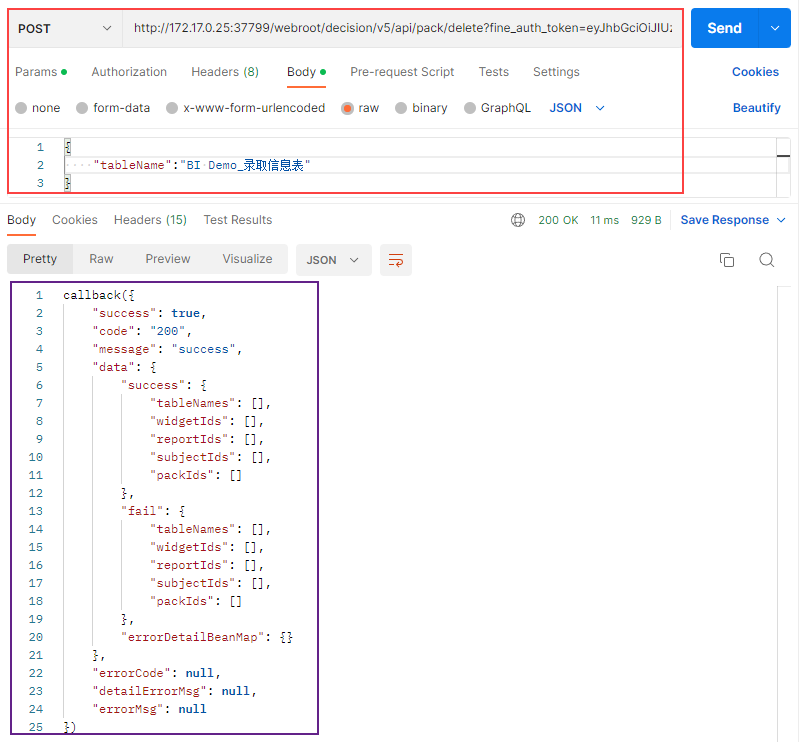Screen dimensions: 800x742
Task: Open the Pre-request Script tab
Action: pyautogui.click(x=402, y=72)
